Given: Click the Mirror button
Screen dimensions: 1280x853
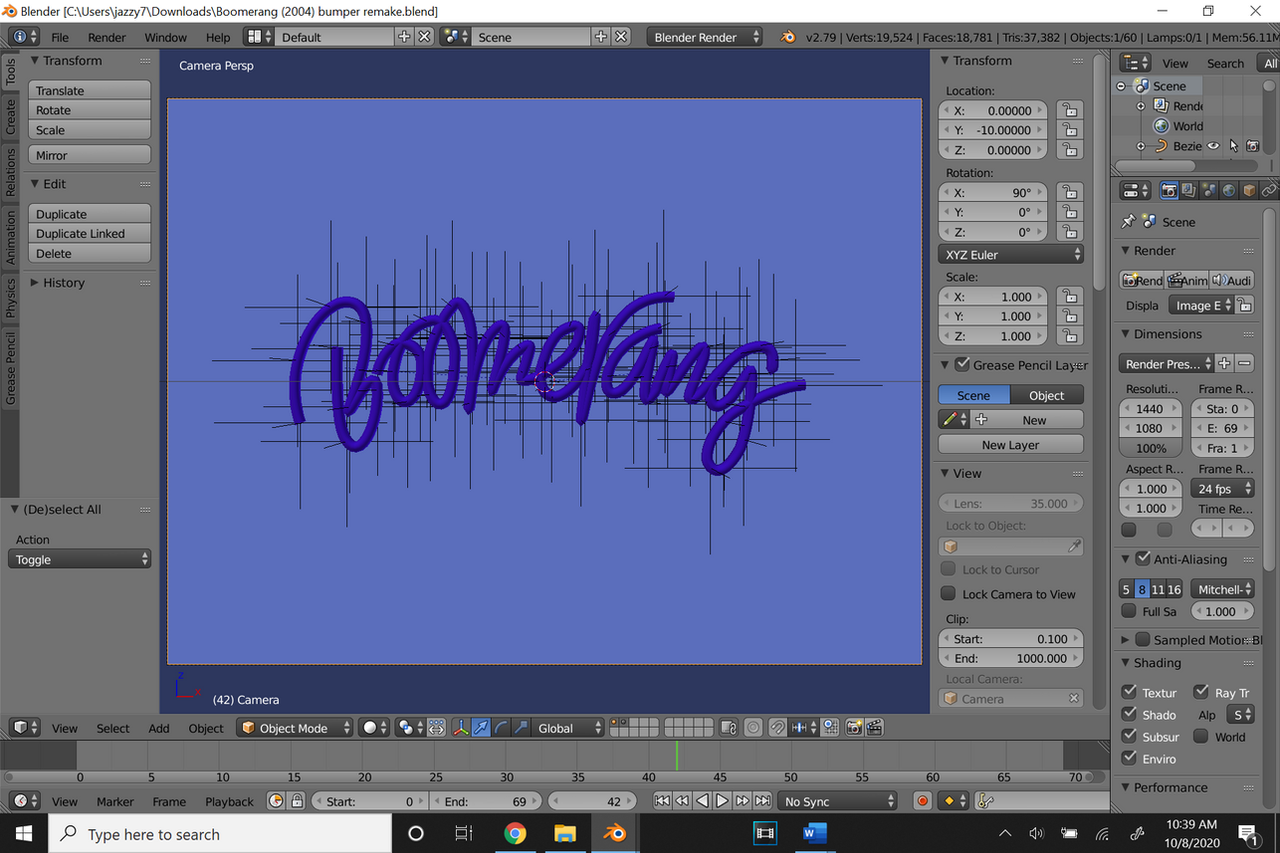Looking at the screenshot, I should tap(89, 155).
